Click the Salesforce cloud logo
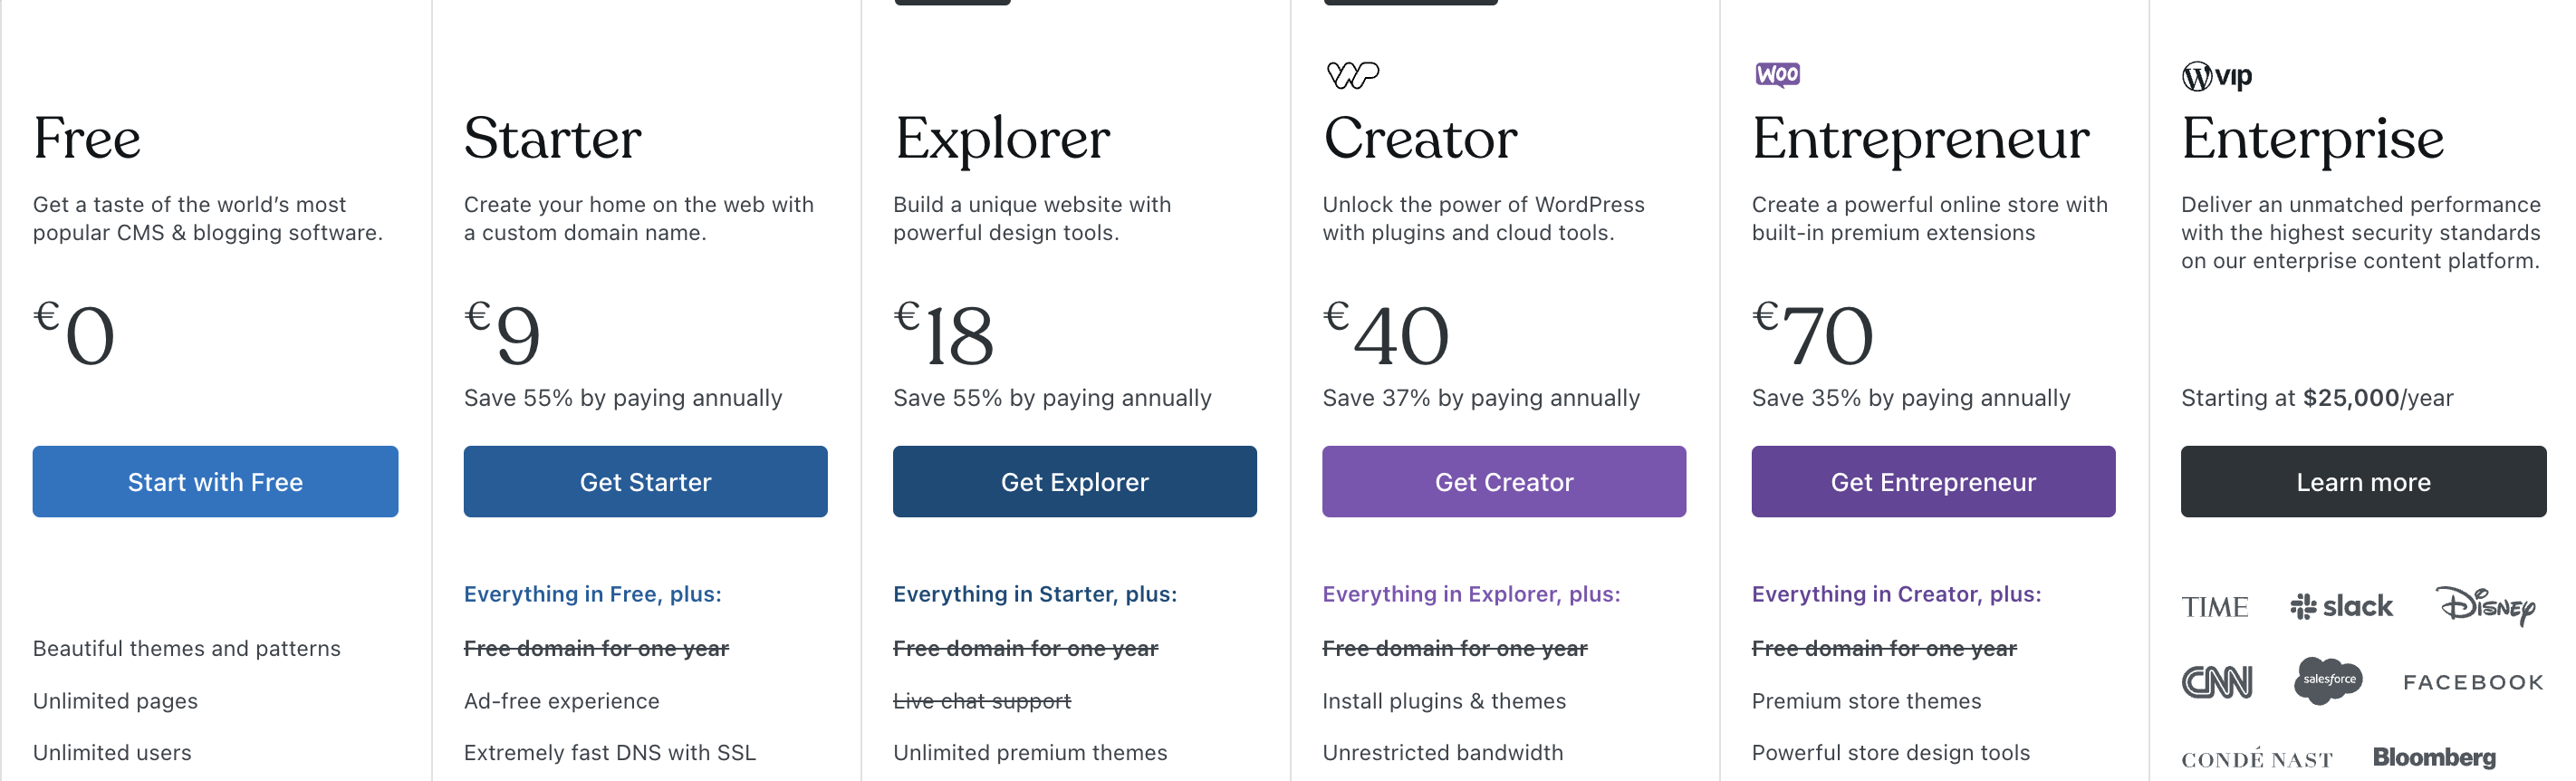Image resolution: width=2576 pixels, height=781 pixels. pyautogui.click(x=2328, y=680)
